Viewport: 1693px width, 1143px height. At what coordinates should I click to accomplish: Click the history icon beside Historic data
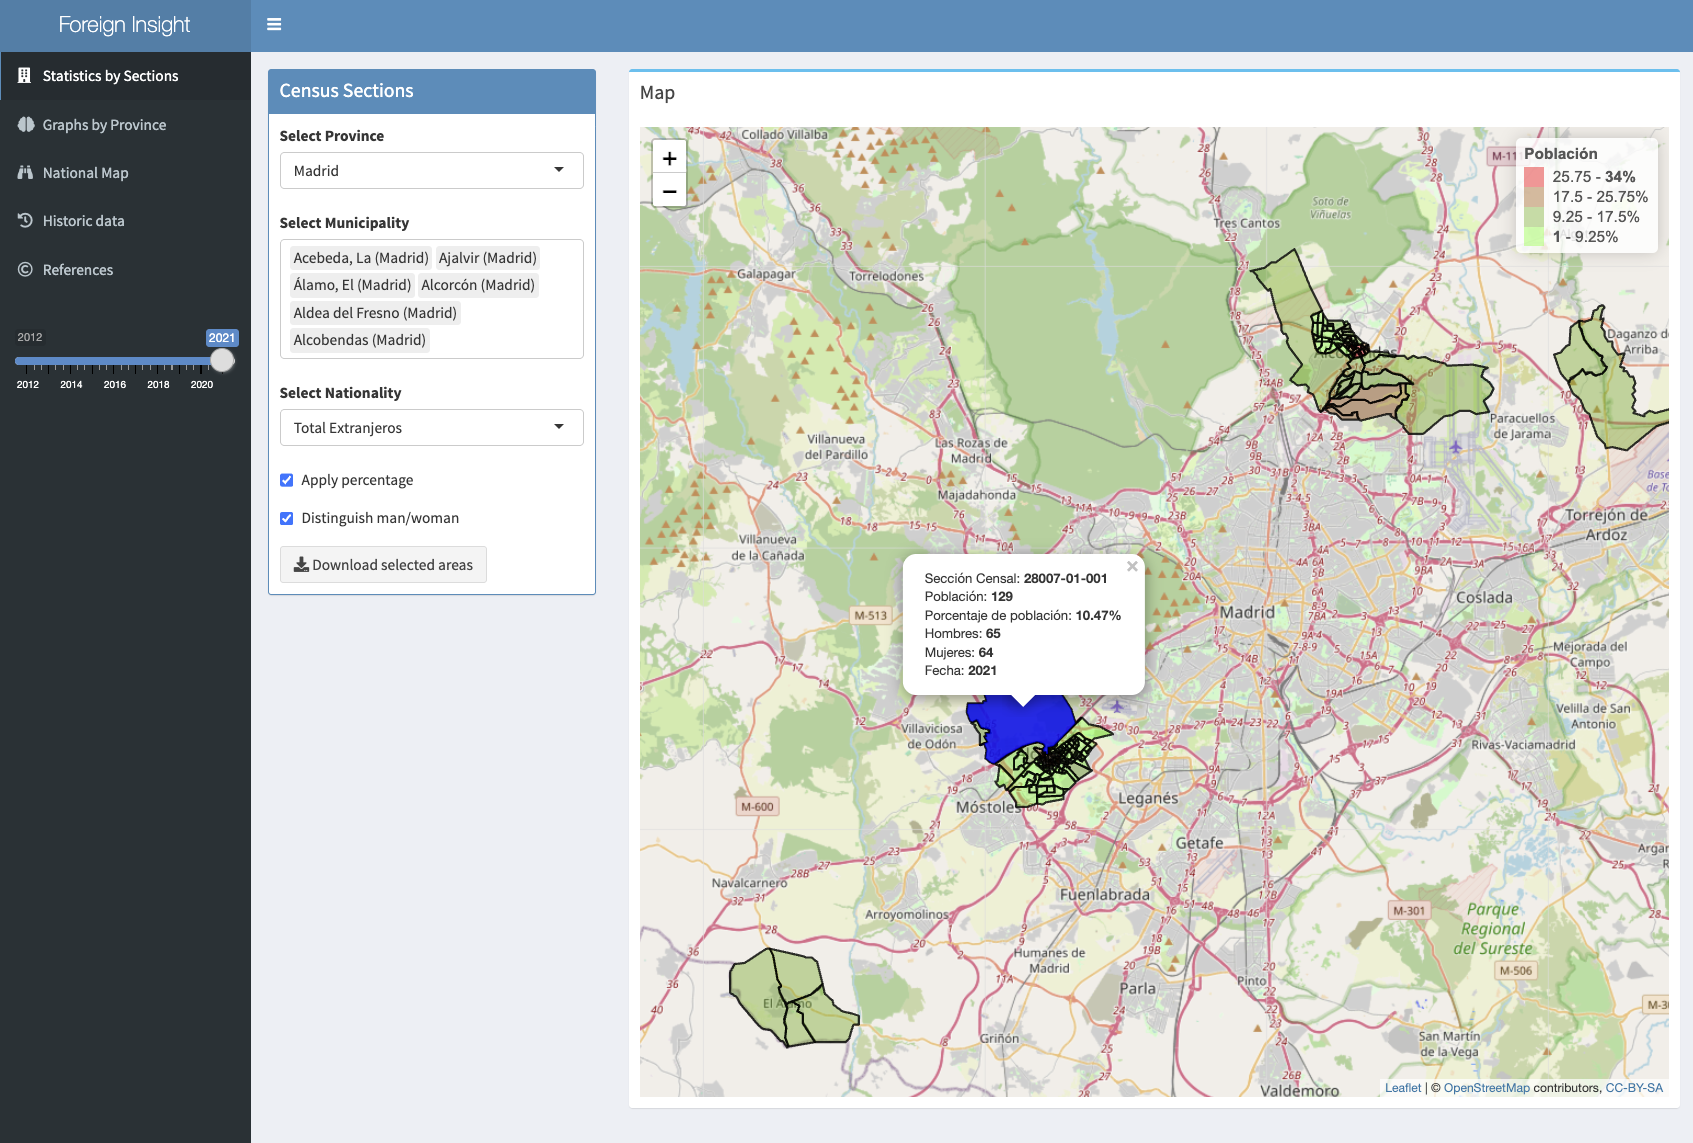tap(26, 221)
